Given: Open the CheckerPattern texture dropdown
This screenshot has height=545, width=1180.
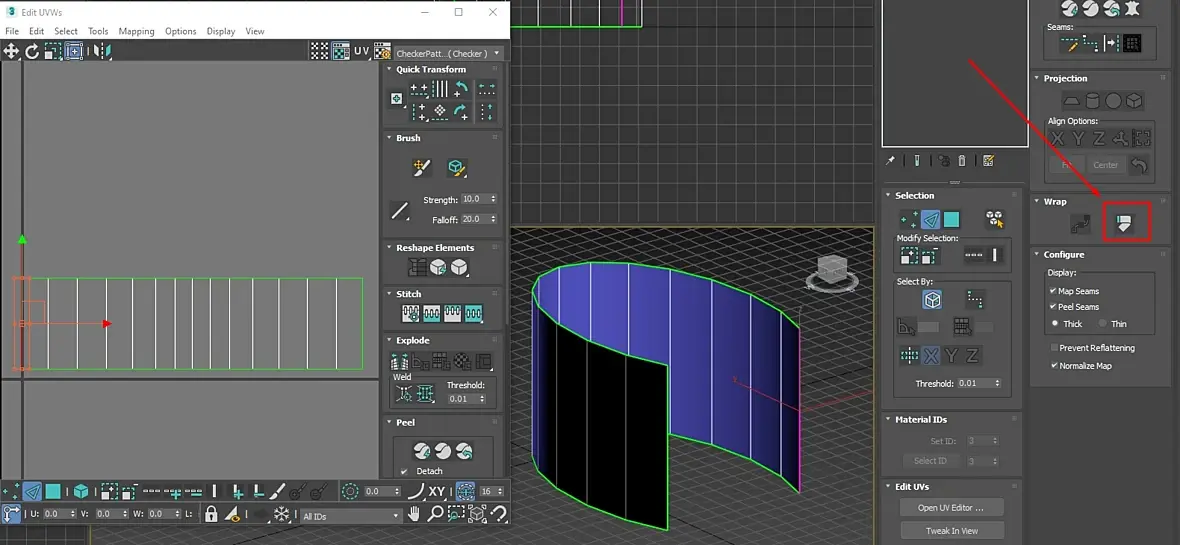Looking at the screenshot, I should coord(448,53).
